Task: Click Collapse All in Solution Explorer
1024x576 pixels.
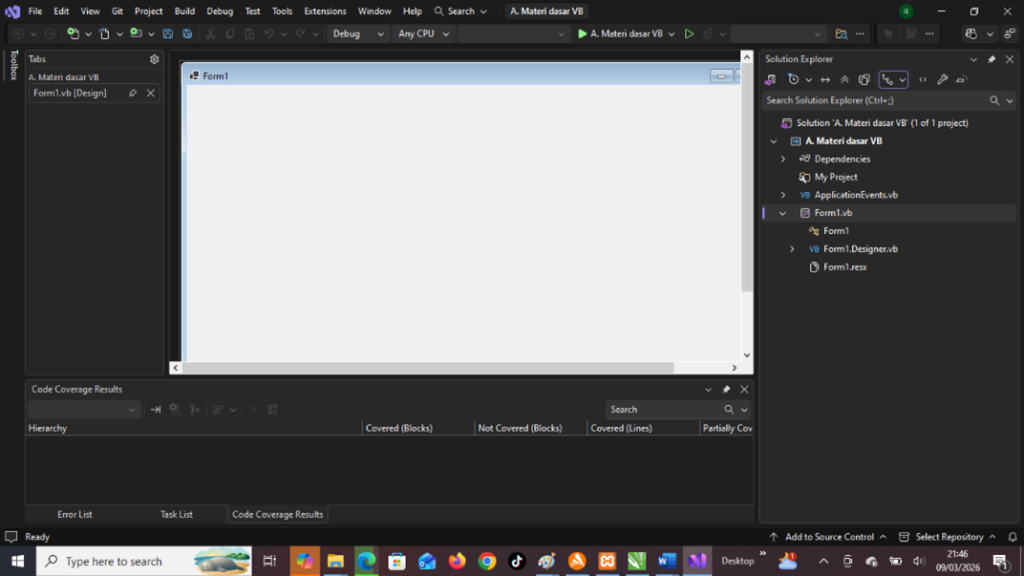Action: point(845,80)
